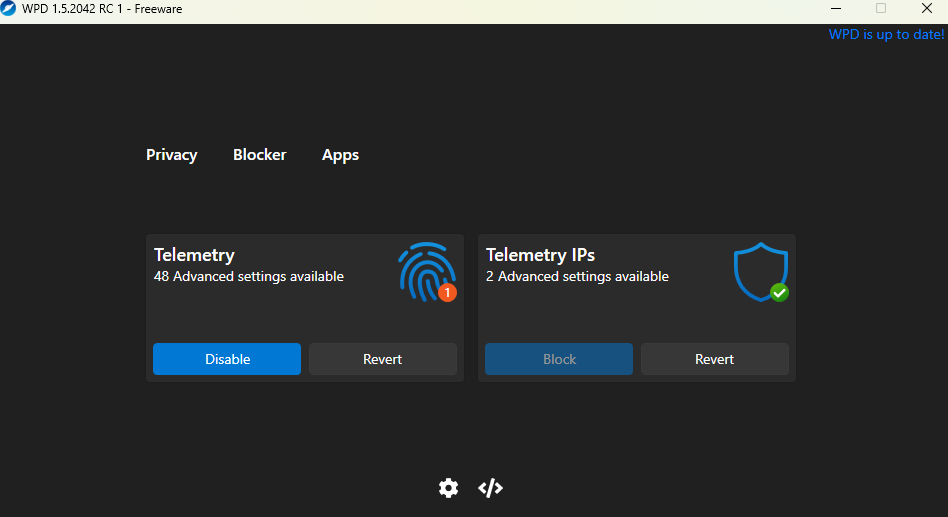This screenshot has width=948, height=517.
Task: Click the Telemetry card heading
Action: [194, 255]
